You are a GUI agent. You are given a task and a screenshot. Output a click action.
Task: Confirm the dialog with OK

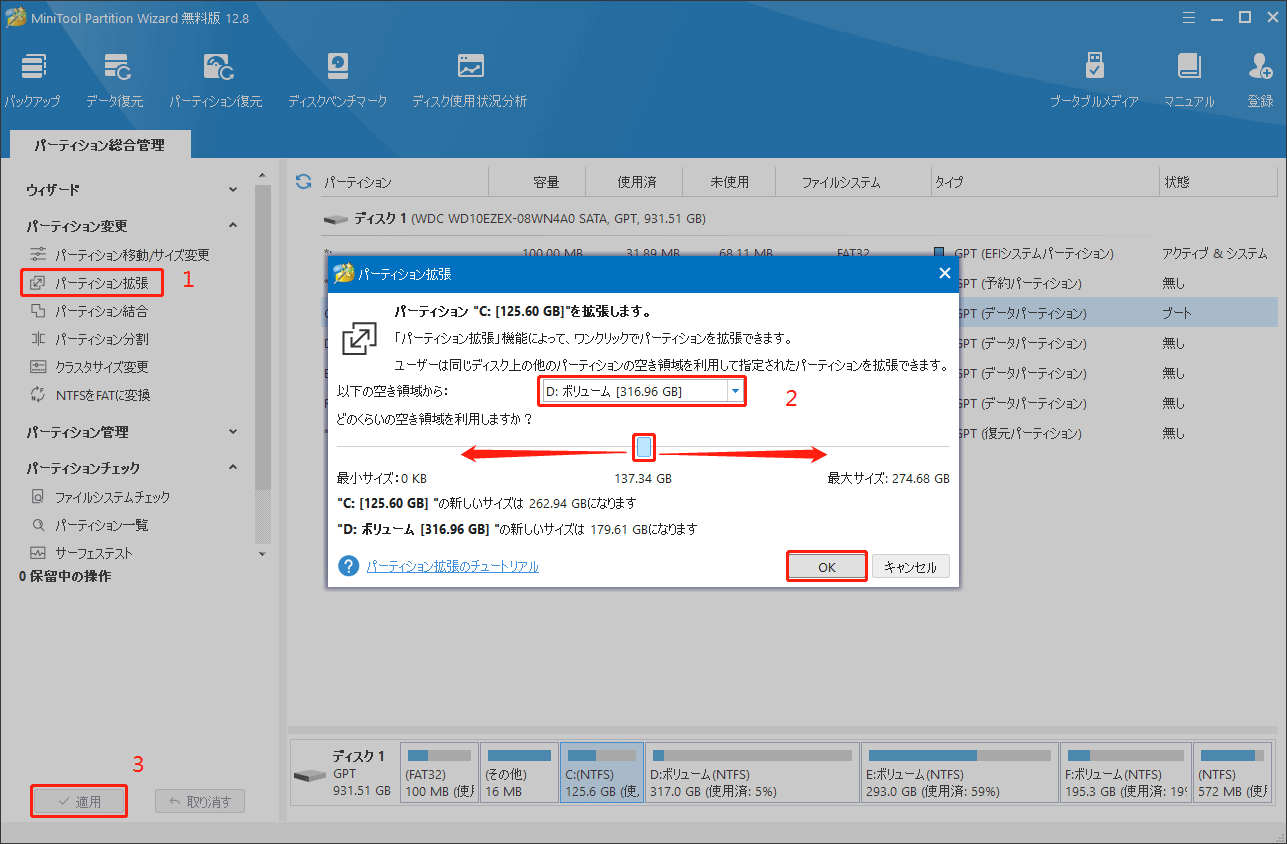[826, 566]
